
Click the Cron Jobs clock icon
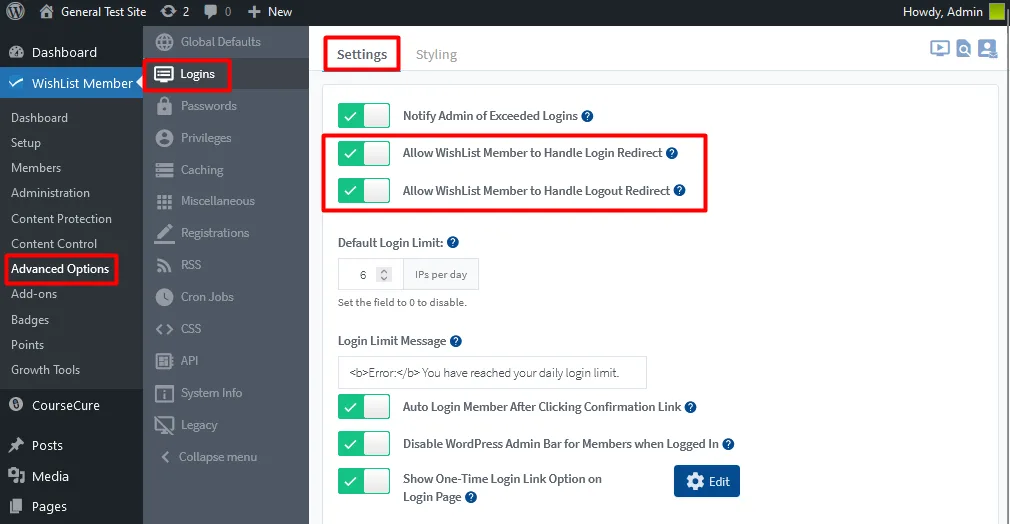[164, 297]
